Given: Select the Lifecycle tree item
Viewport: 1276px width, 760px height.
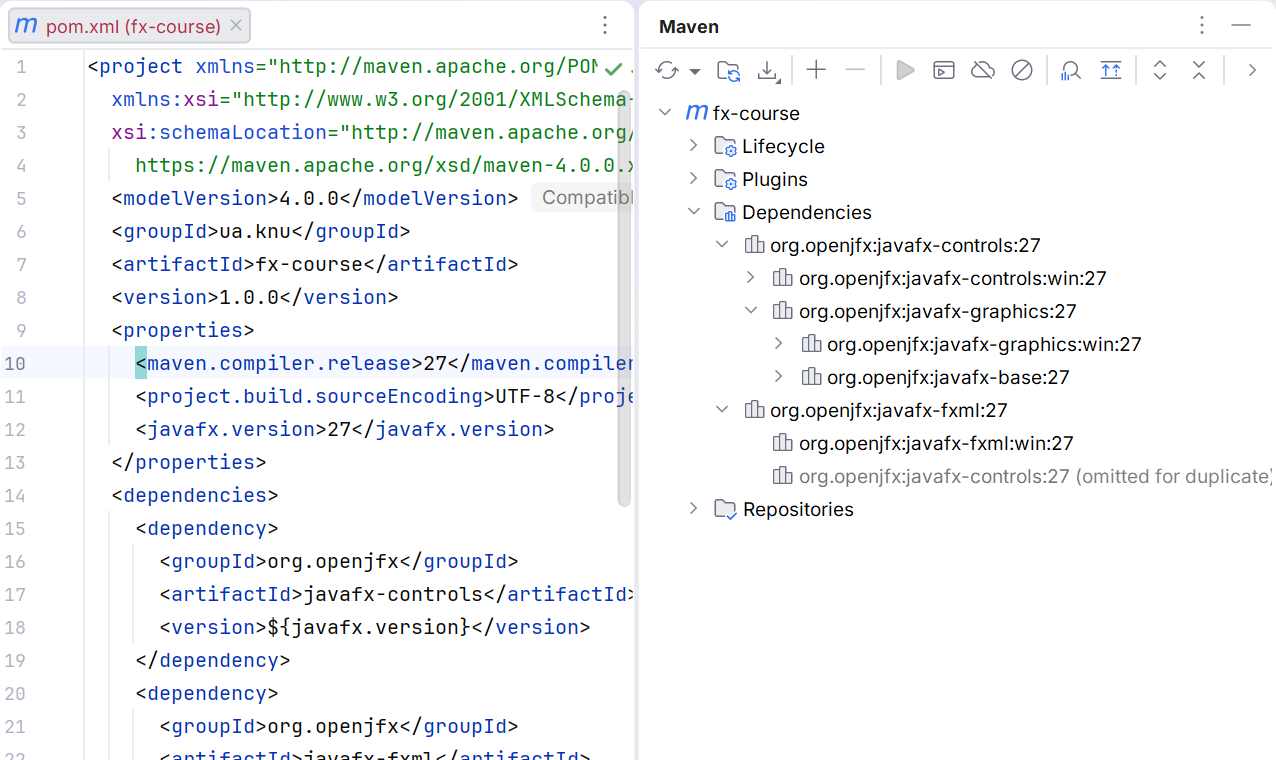Looking at the screenshot, I should (783, 146).
